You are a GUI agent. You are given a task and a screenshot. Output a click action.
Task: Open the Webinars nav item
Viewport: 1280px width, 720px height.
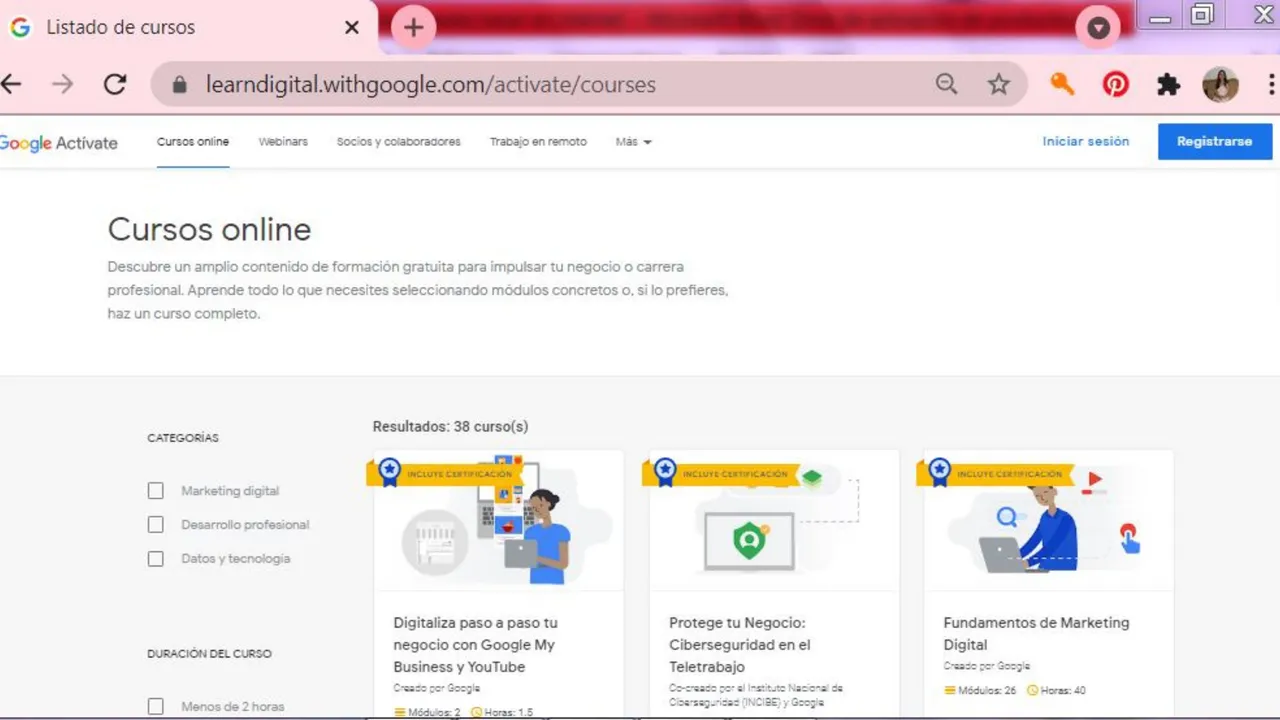tap(283, 142)
